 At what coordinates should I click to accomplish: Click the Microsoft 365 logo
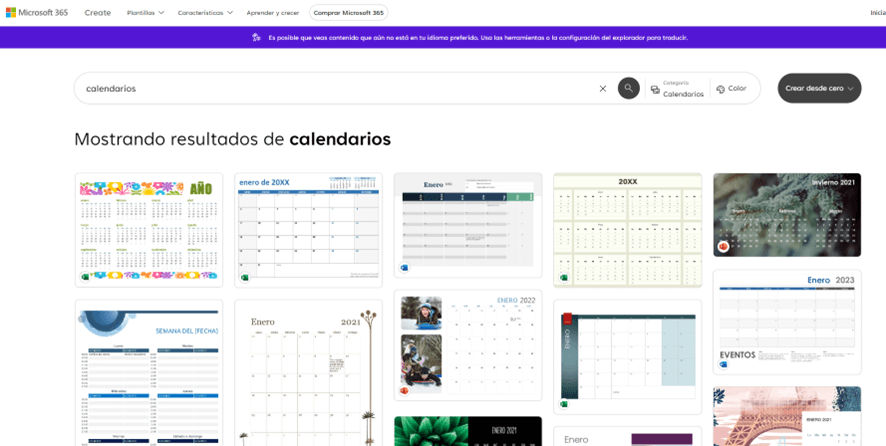pos(37,12)
